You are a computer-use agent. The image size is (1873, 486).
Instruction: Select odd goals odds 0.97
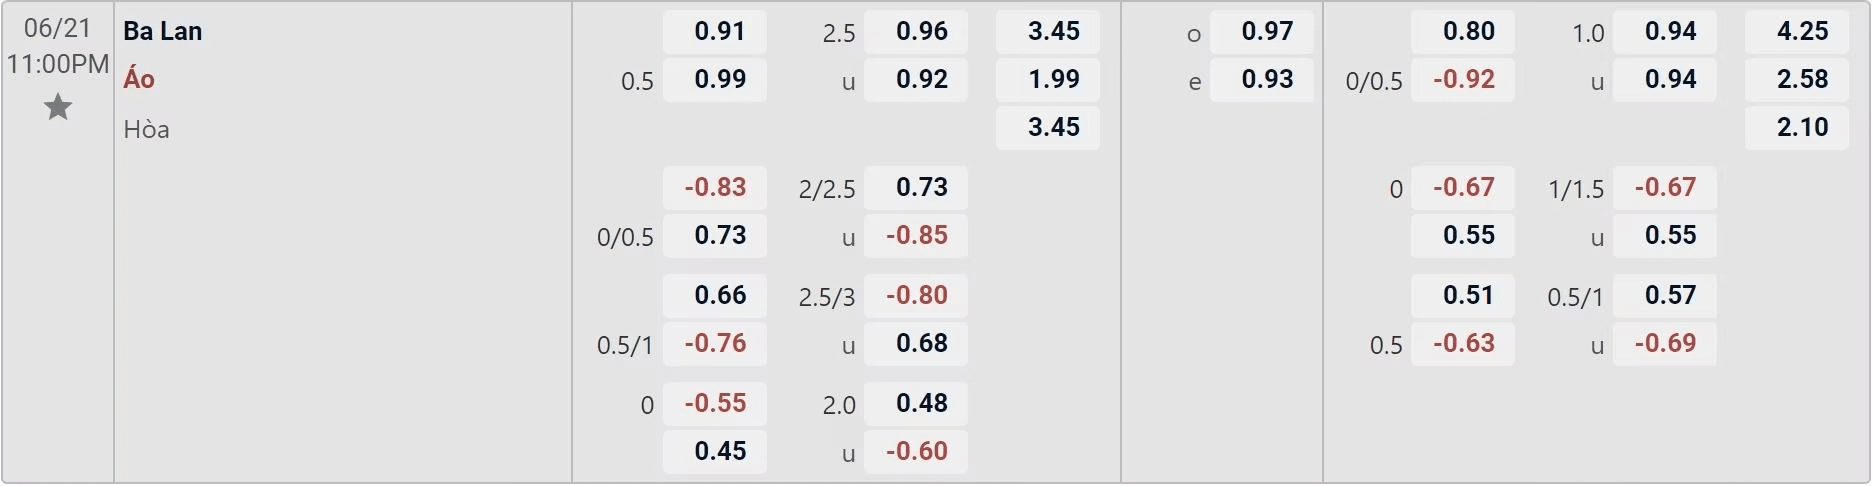1262,31
